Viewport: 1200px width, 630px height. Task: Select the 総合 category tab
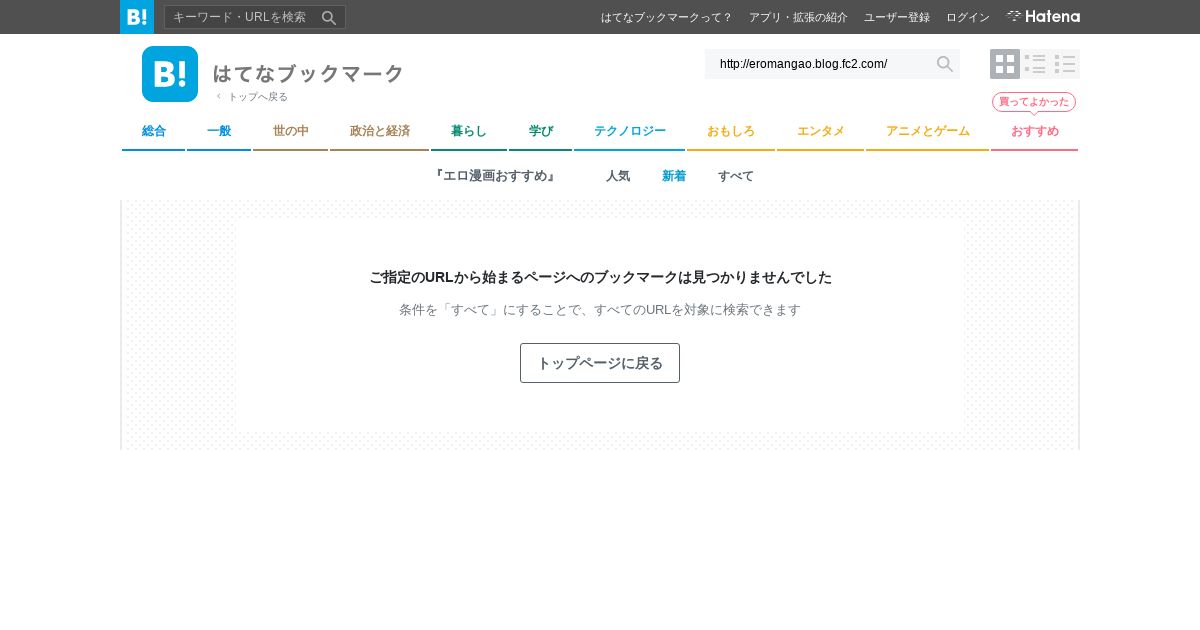(x=153, y=132)
